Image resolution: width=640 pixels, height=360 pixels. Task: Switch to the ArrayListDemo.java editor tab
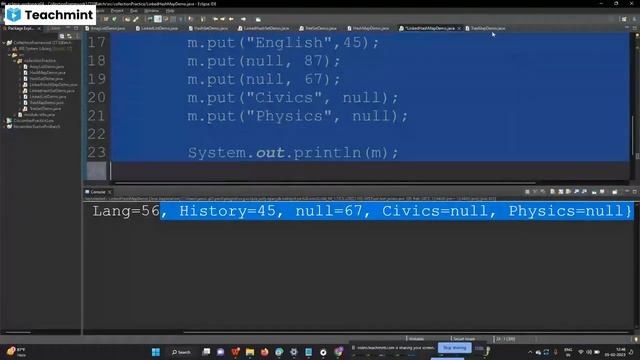105,28
